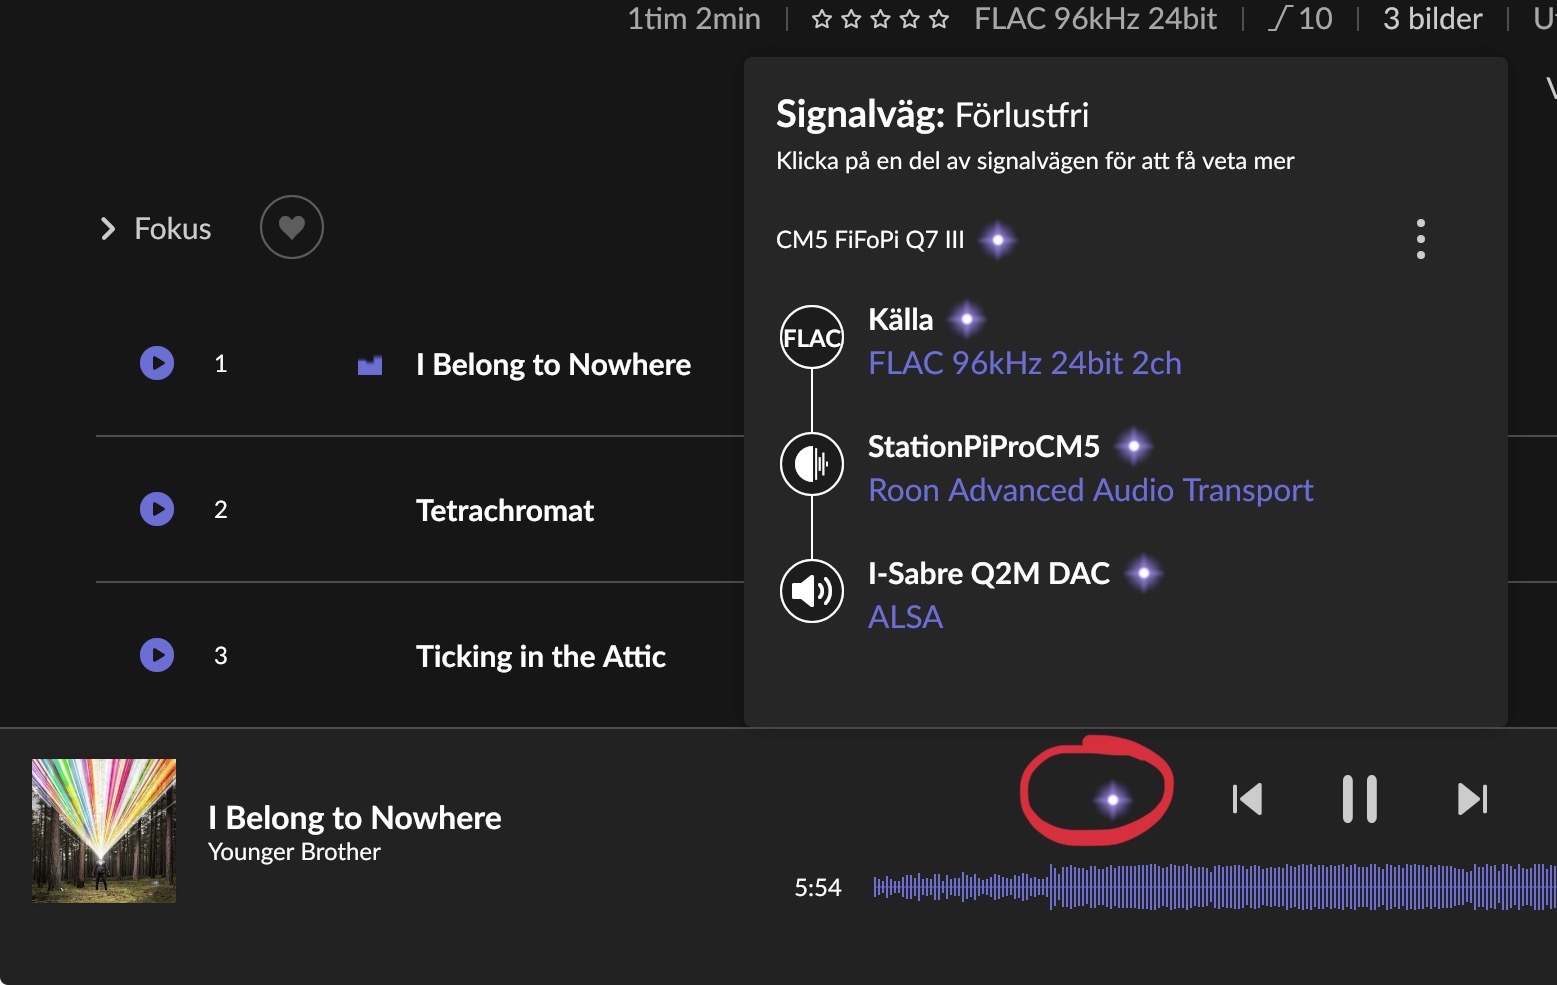Screen dimensions: 1557x985
Task: Expand the Fokus section
Action: point(156,229)
